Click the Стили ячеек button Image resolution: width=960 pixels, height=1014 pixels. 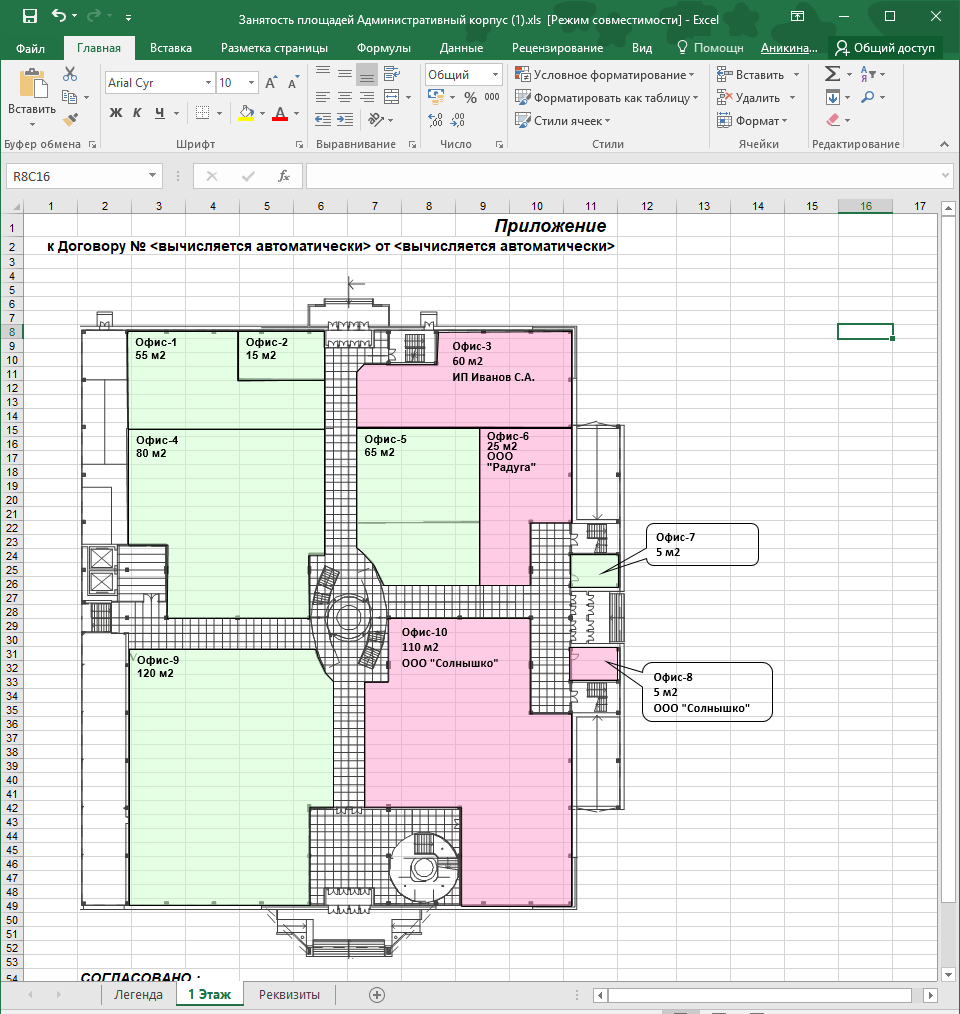click(x=565, y=120)
